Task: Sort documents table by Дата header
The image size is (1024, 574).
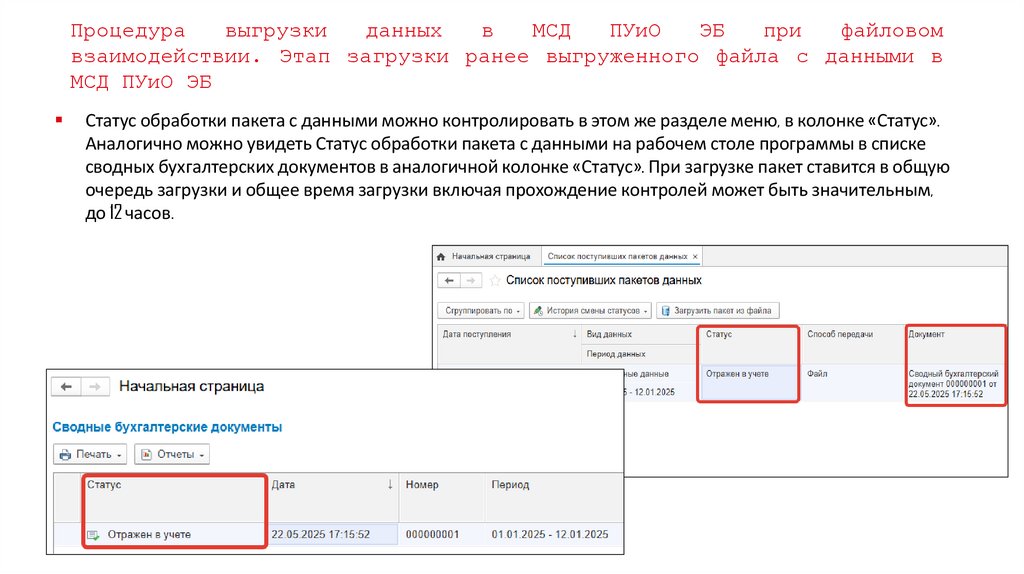Action: pyautogui.click(x=333, y=497)
